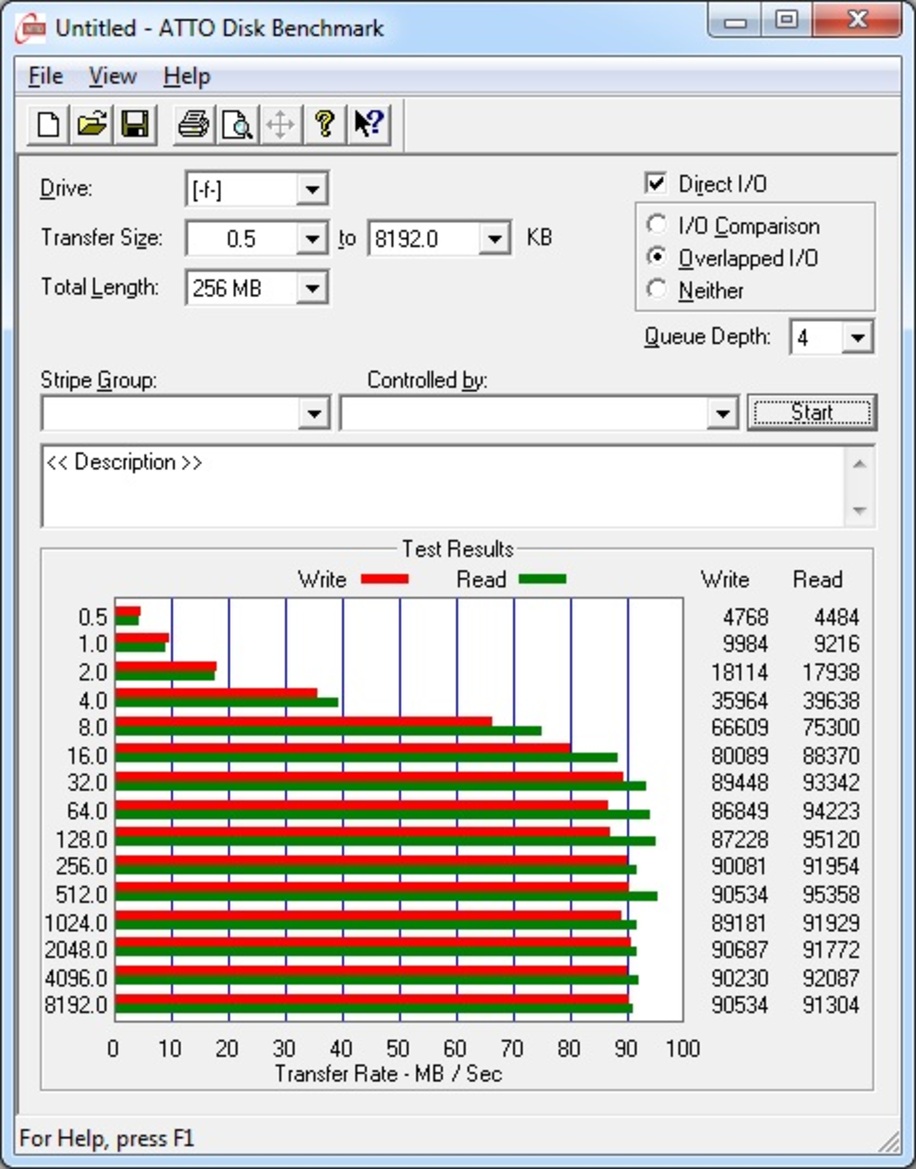Open the Drive dropdown
Image resolution: width=916 pixels, height=1169 pixels.
[x=312, y=189]
